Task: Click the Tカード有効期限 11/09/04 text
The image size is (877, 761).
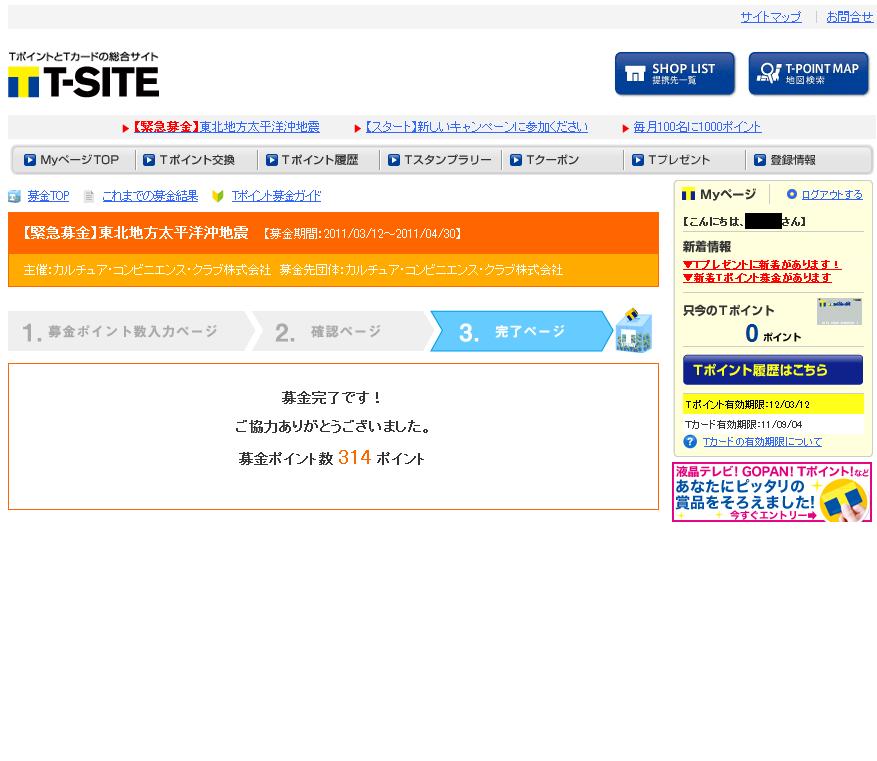Action: click(x=744, y=424)
